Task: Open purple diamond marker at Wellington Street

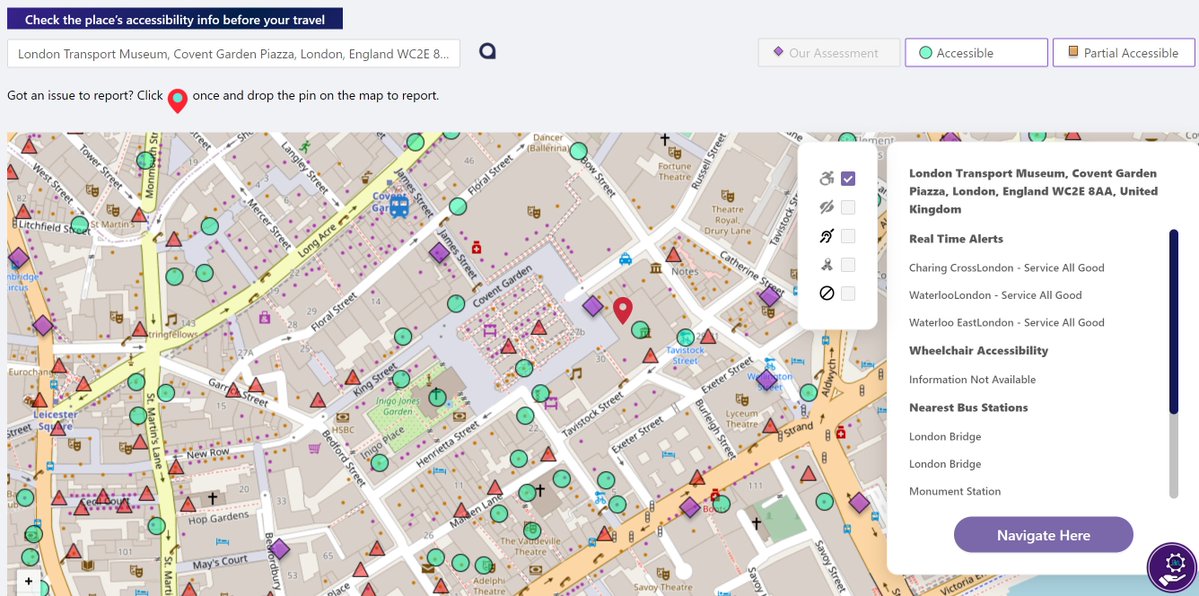Action: 767,379
